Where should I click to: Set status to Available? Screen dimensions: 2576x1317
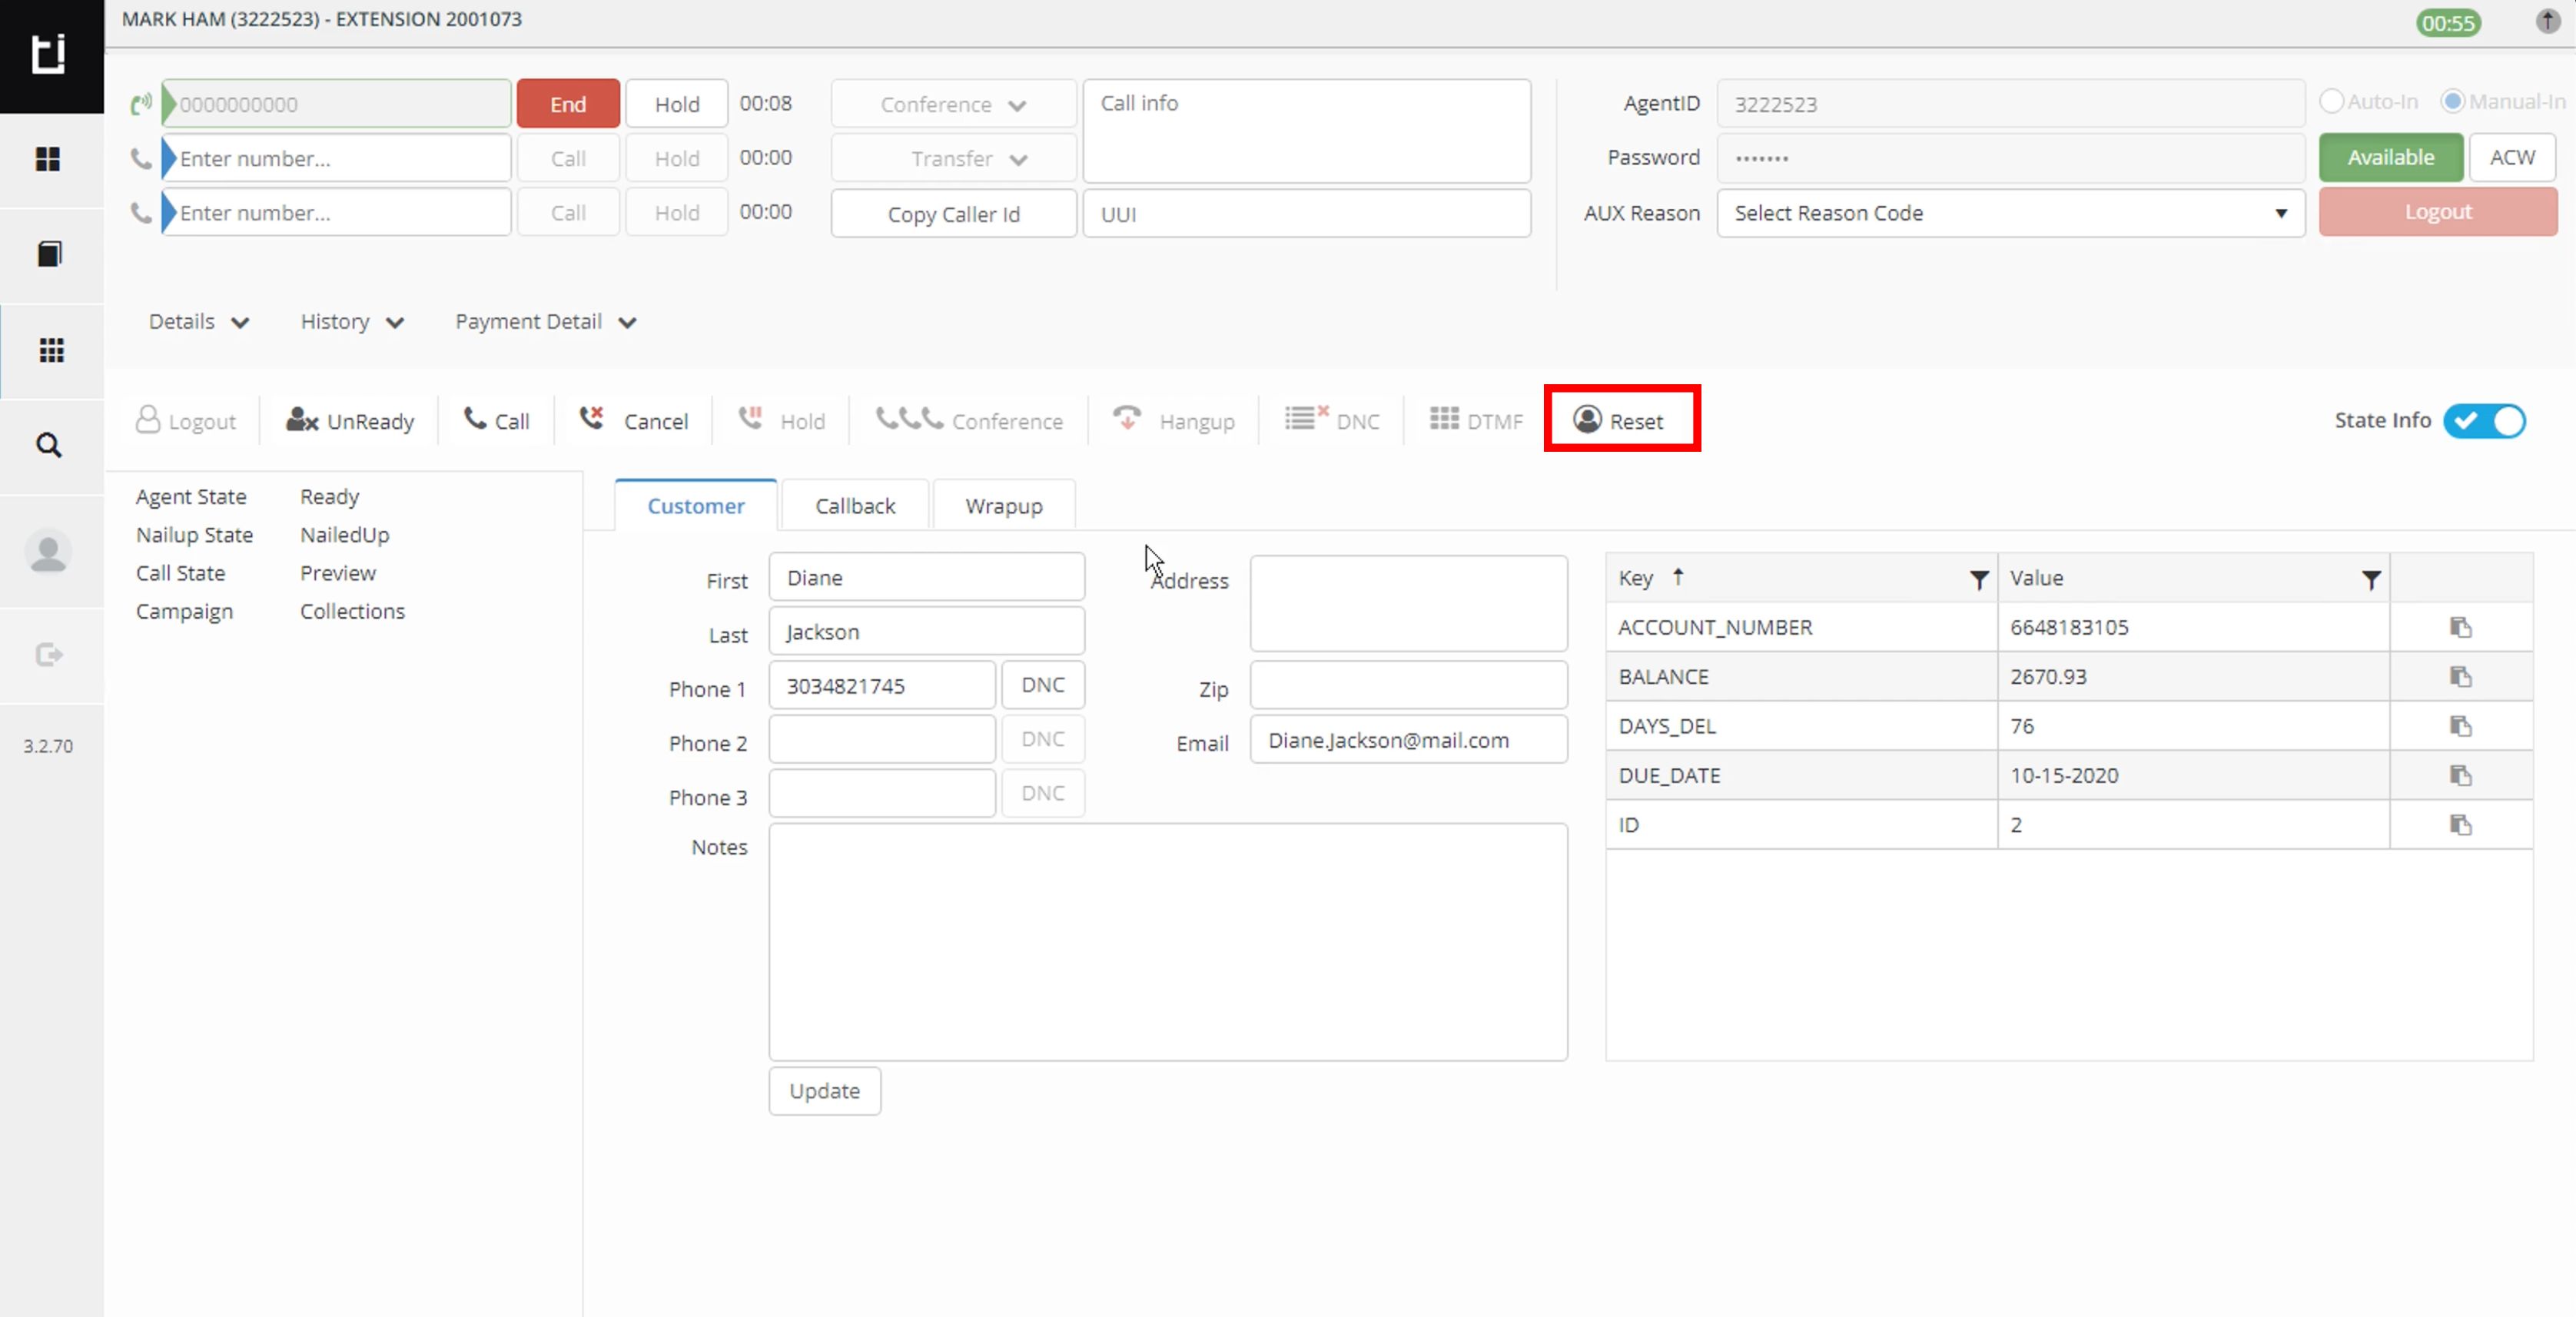pyautogui.click(x=2391, y=158)
